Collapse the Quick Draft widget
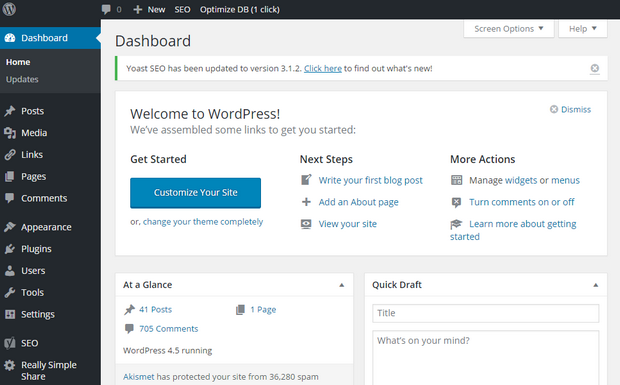Image resolution: width=620 pixels, height=385 pixels. [595, 285]
